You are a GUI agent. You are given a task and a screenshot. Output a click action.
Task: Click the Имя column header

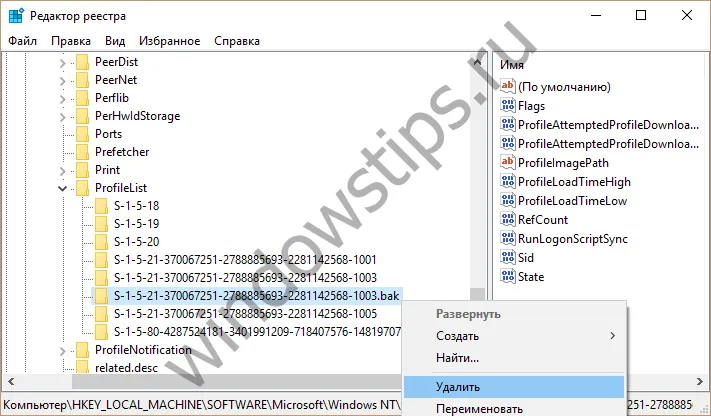(x=511, y=65)
